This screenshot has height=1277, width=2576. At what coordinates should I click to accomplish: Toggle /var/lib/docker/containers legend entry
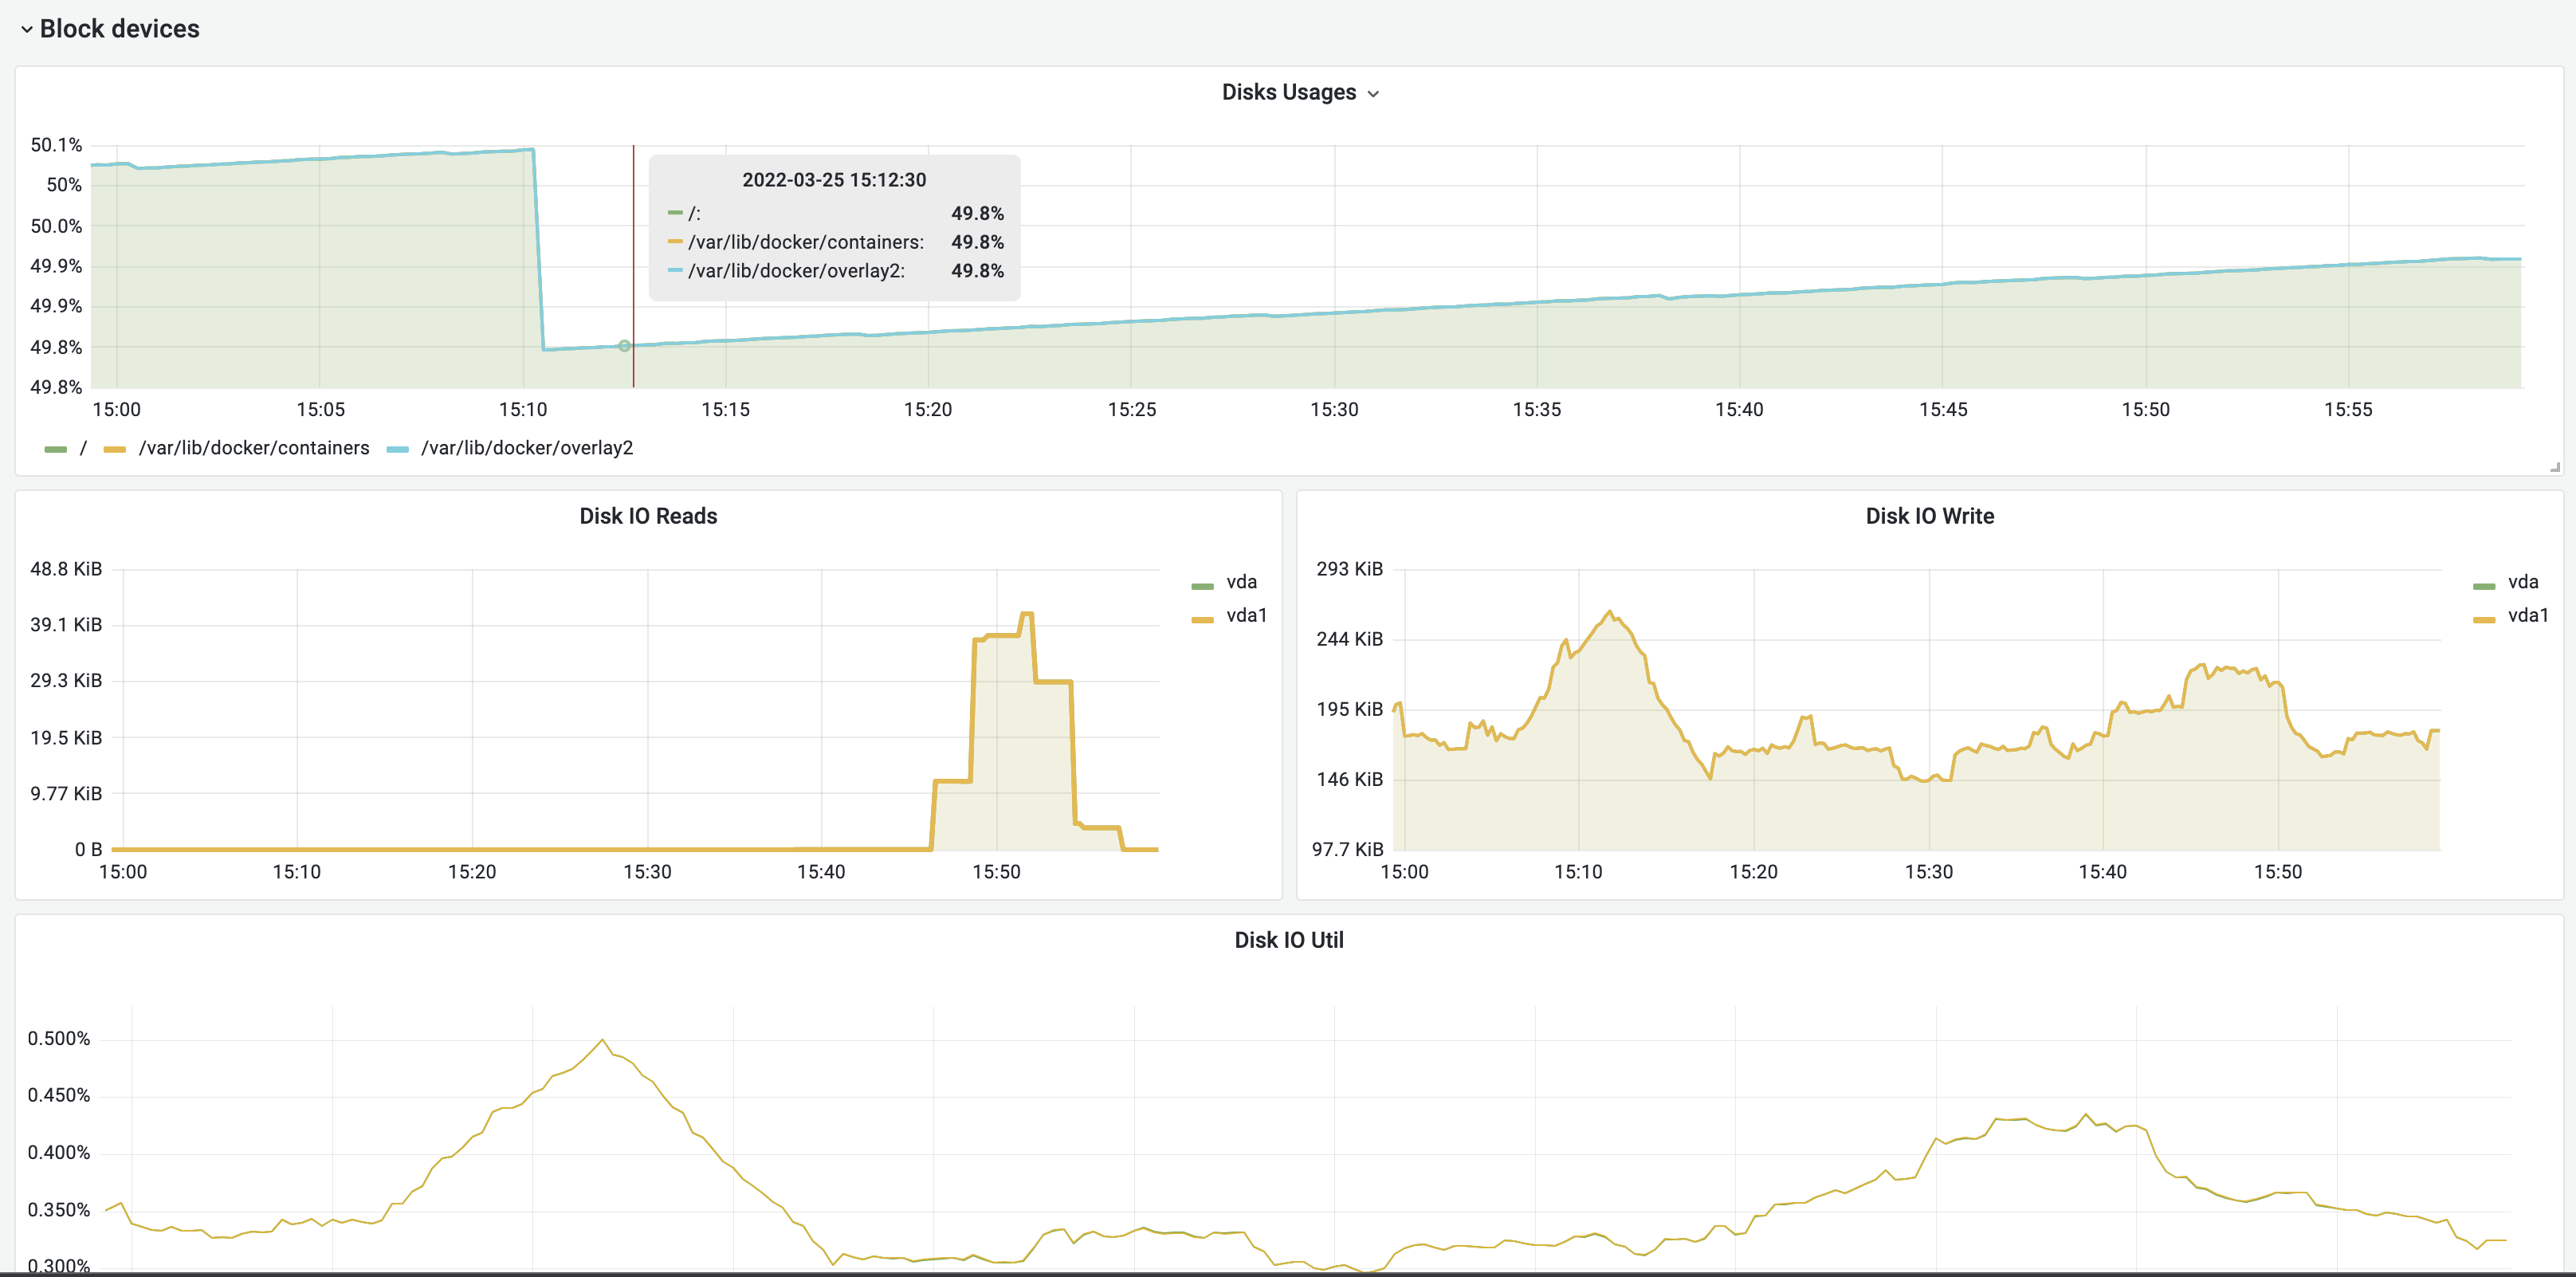(253, 448)
